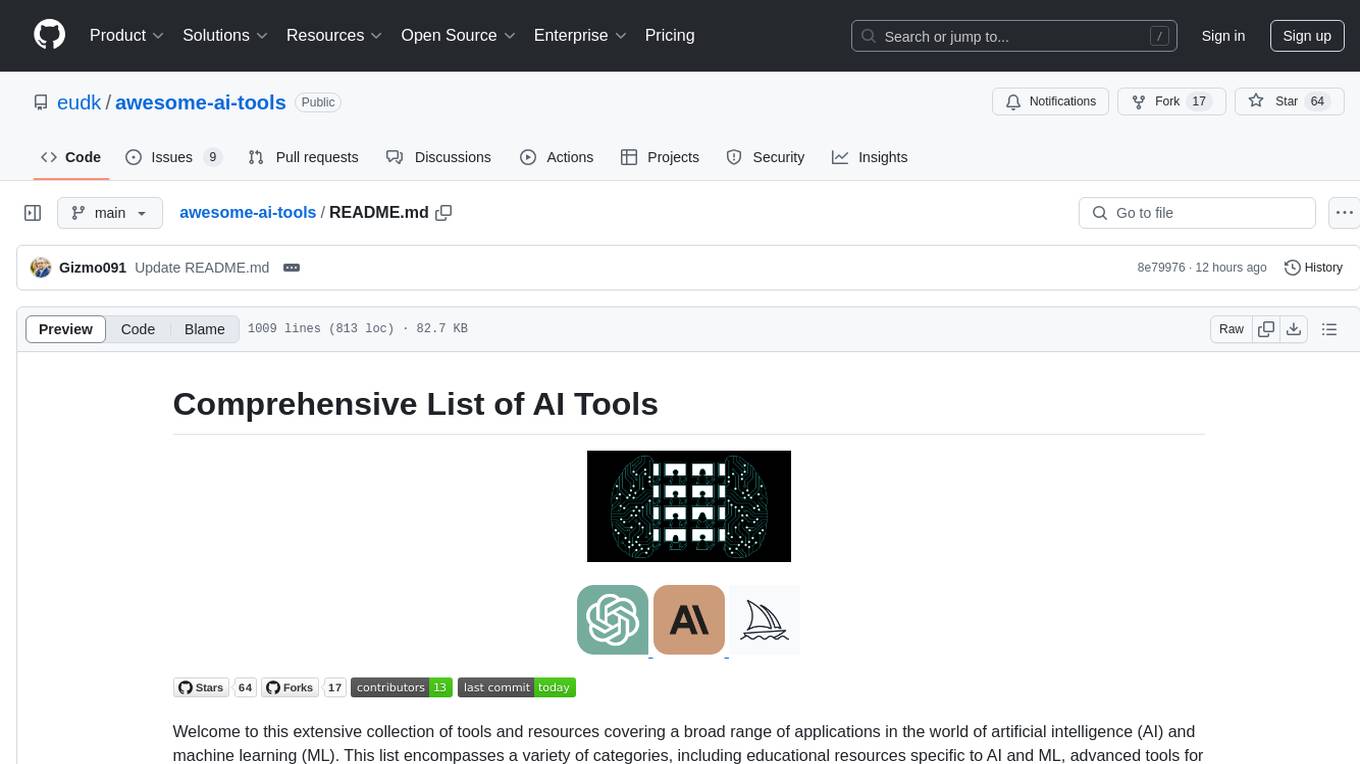Image resolution: width=1360 pixels, height=764 pixels.
Task: Open the awesome-ai-tools repository link
Action: tap(201, 102)
